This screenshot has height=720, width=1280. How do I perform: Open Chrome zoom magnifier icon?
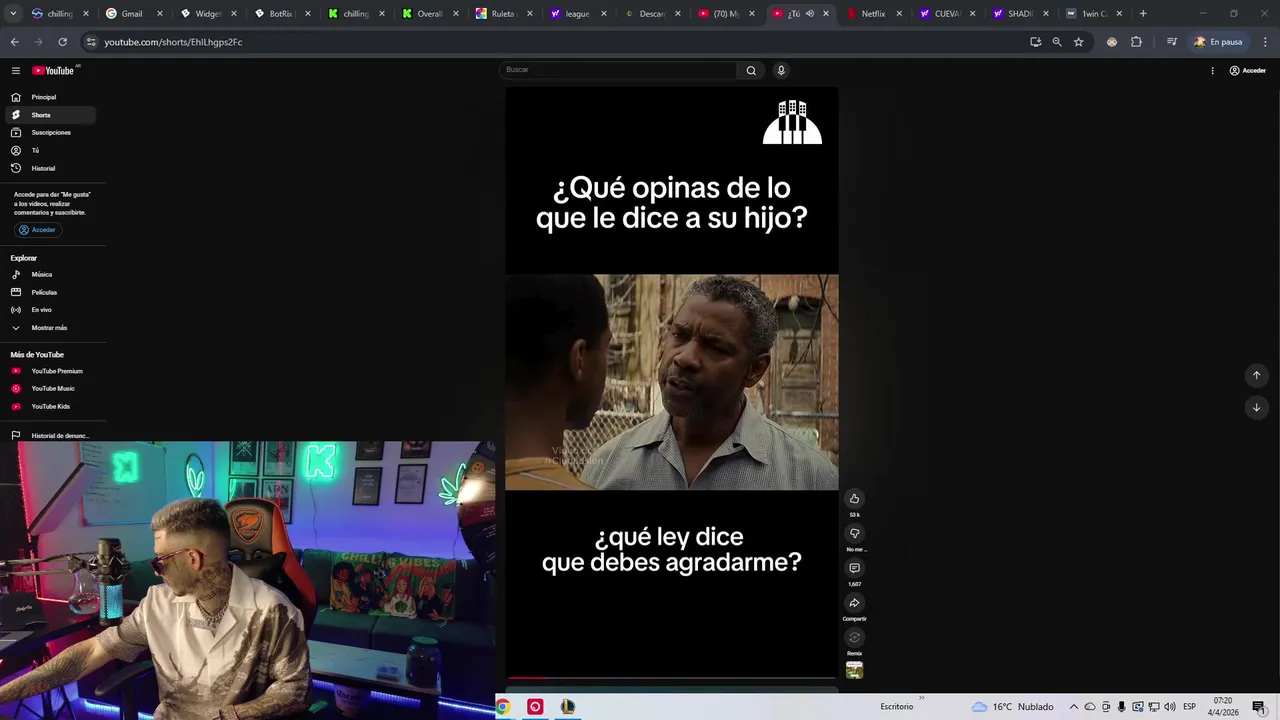coord(1057,42)
